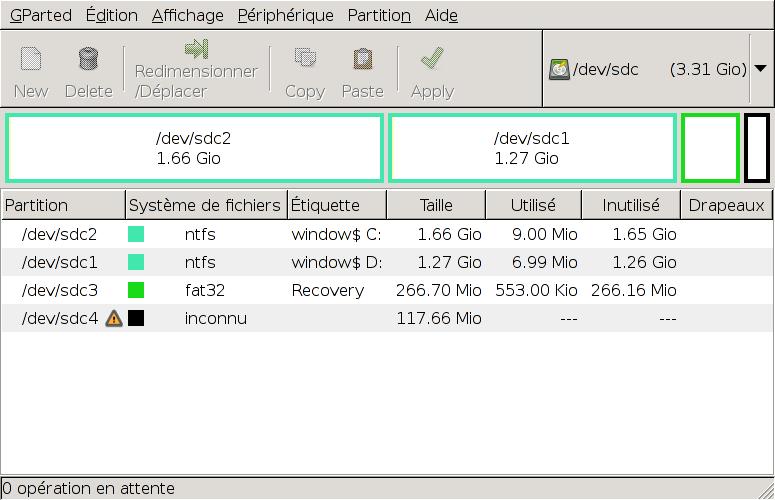The width and height of the screenshot is (775, 500).
Task: Sort by the Système de fichiers column header
Action: coord(205,205)
